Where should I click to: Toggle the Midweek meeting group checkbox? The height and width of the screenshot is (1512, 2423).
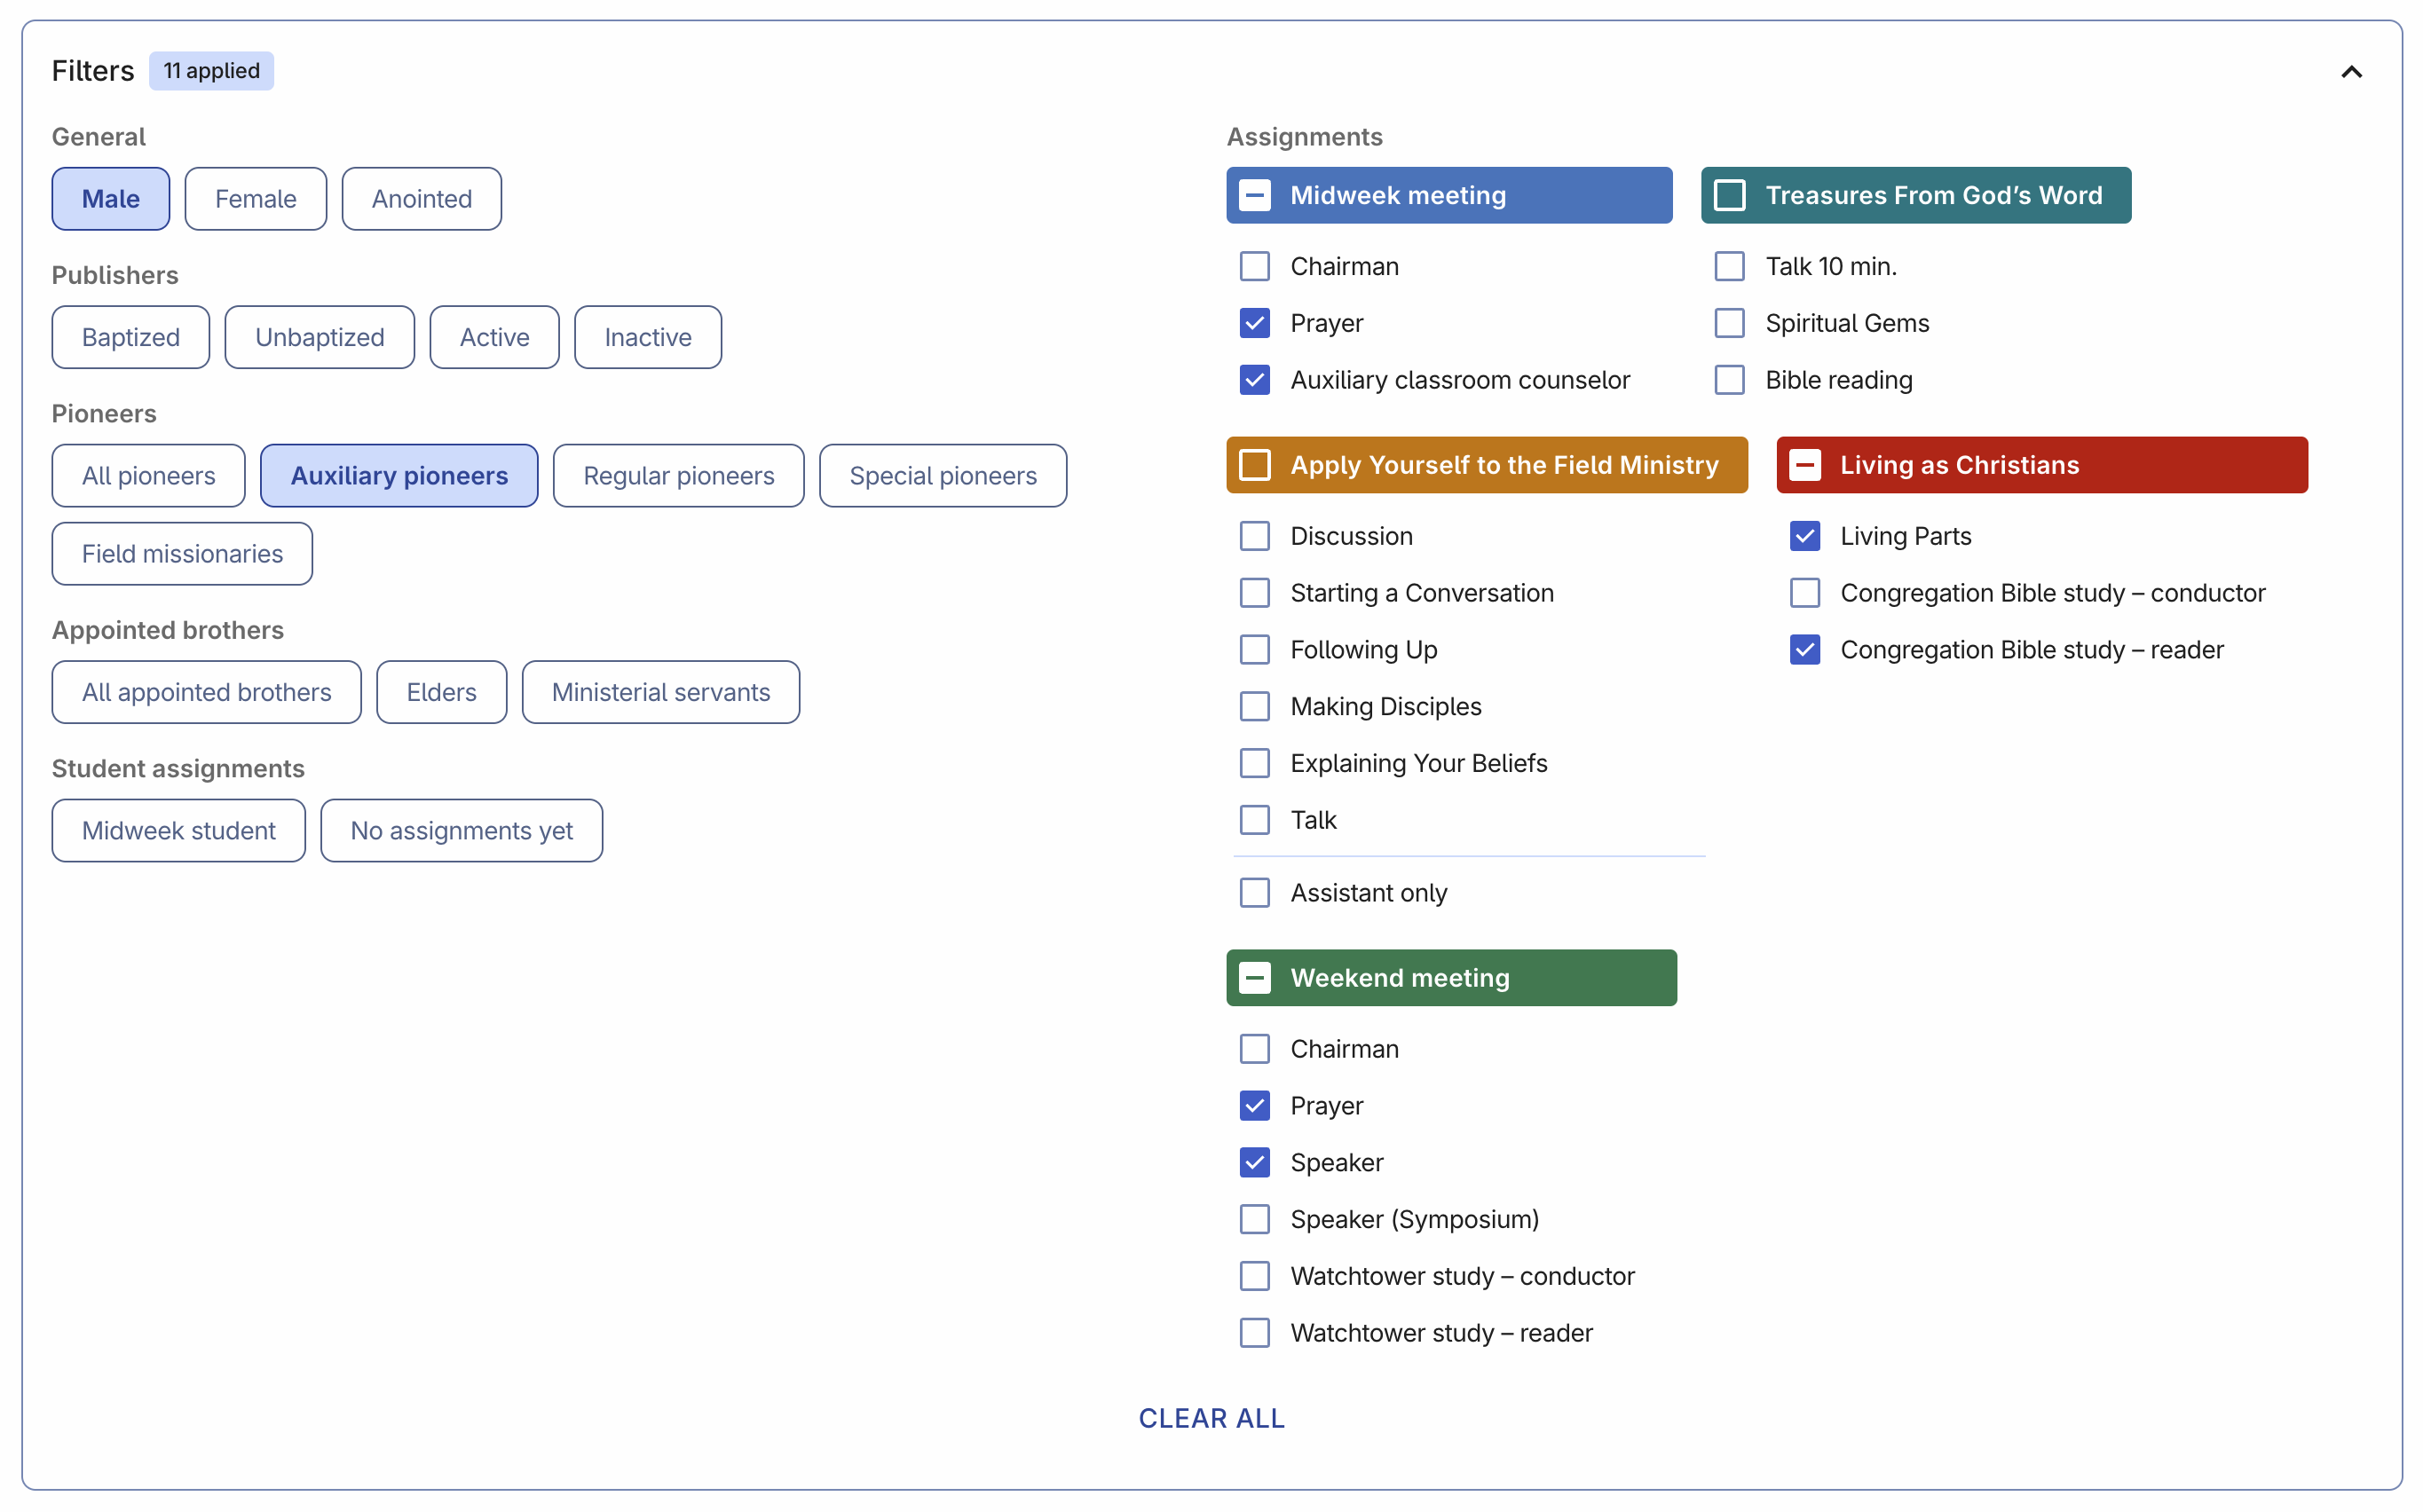pyautogui.click(x=1254, y=195)
